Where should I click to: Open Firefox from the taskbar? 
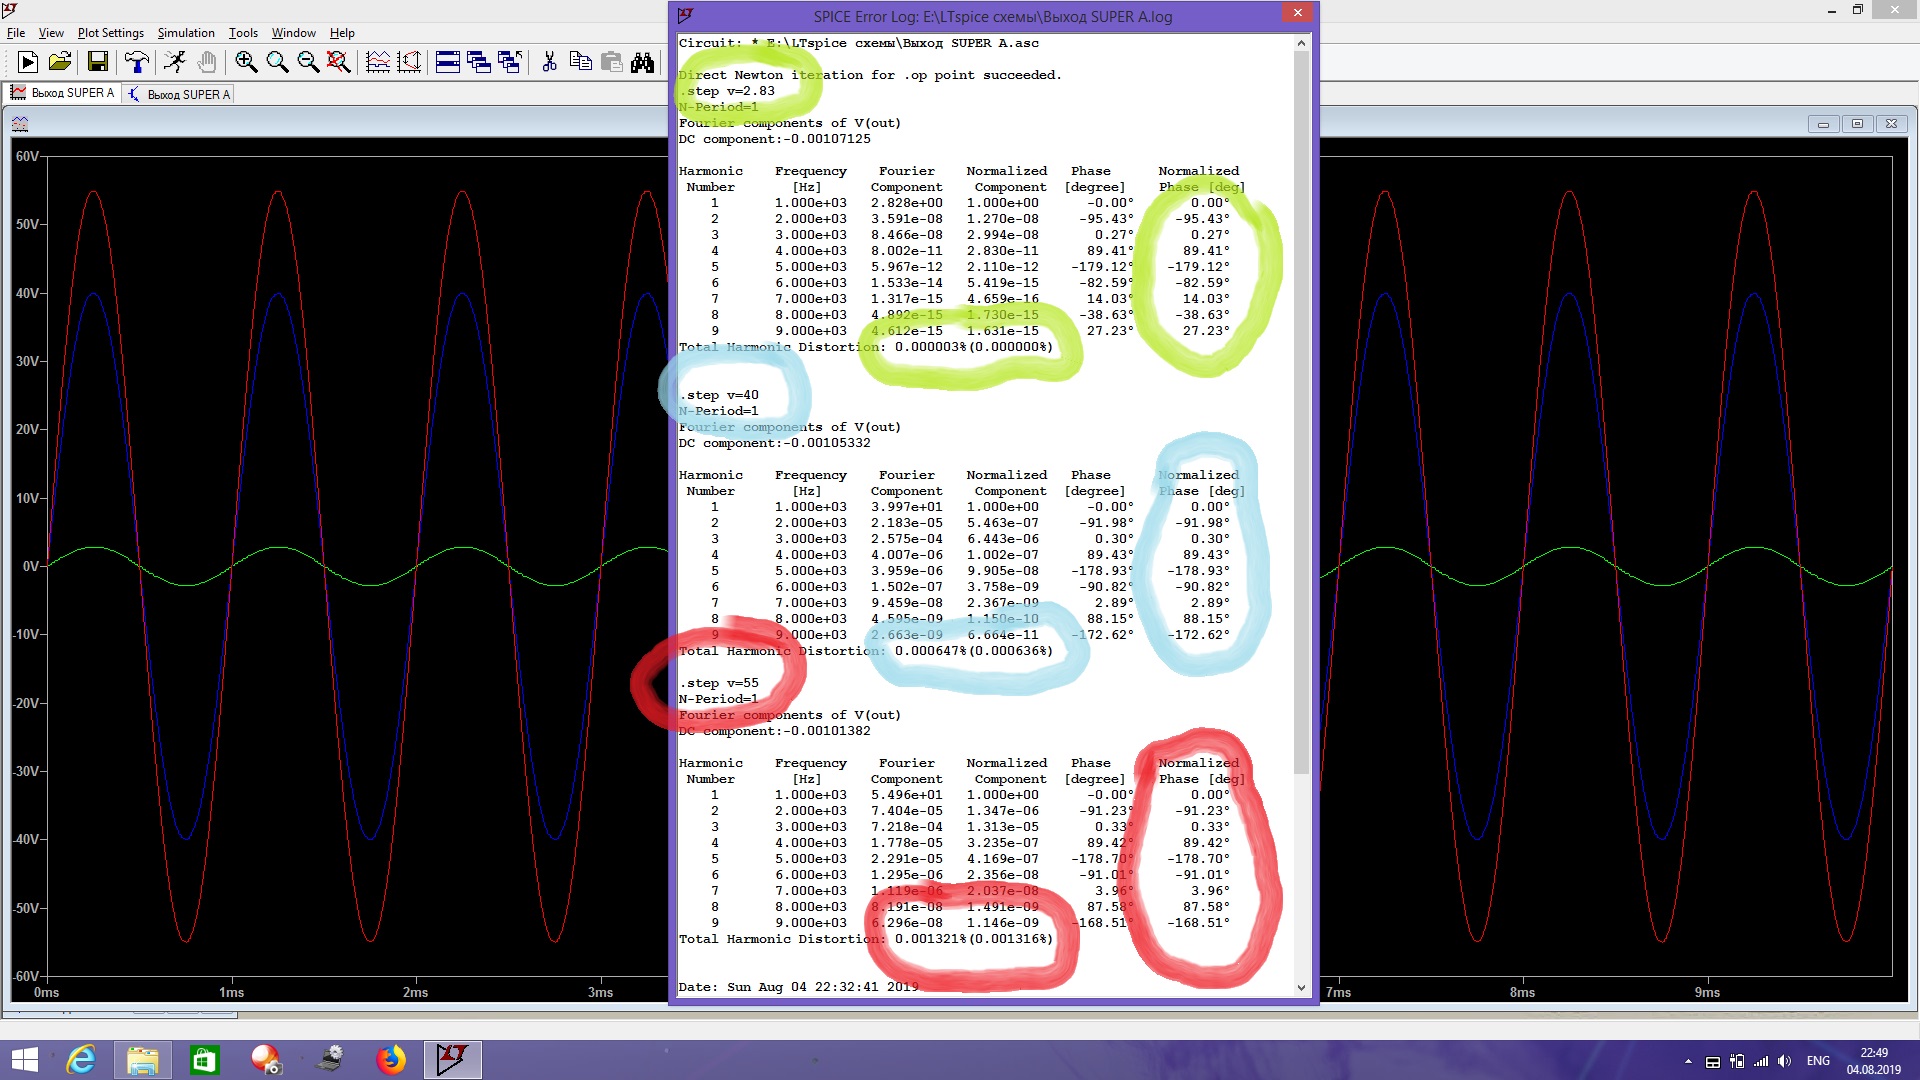[x=391, y=1060]
